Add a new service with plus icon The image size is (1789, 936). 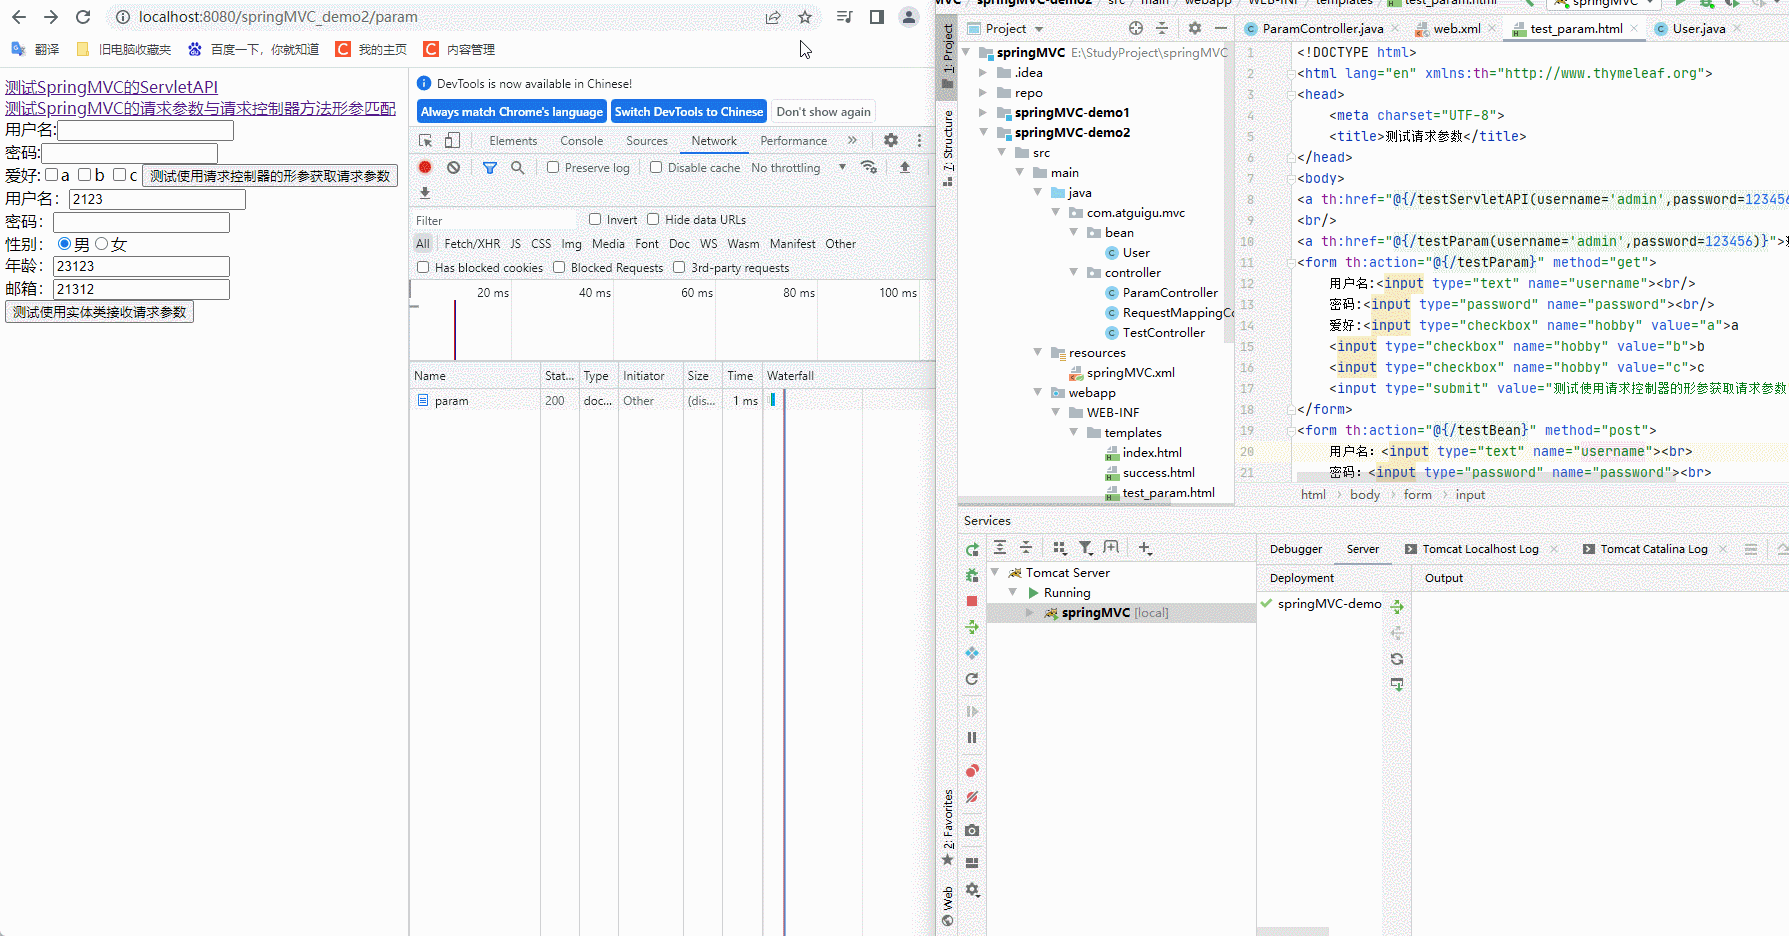[1146, 548]
